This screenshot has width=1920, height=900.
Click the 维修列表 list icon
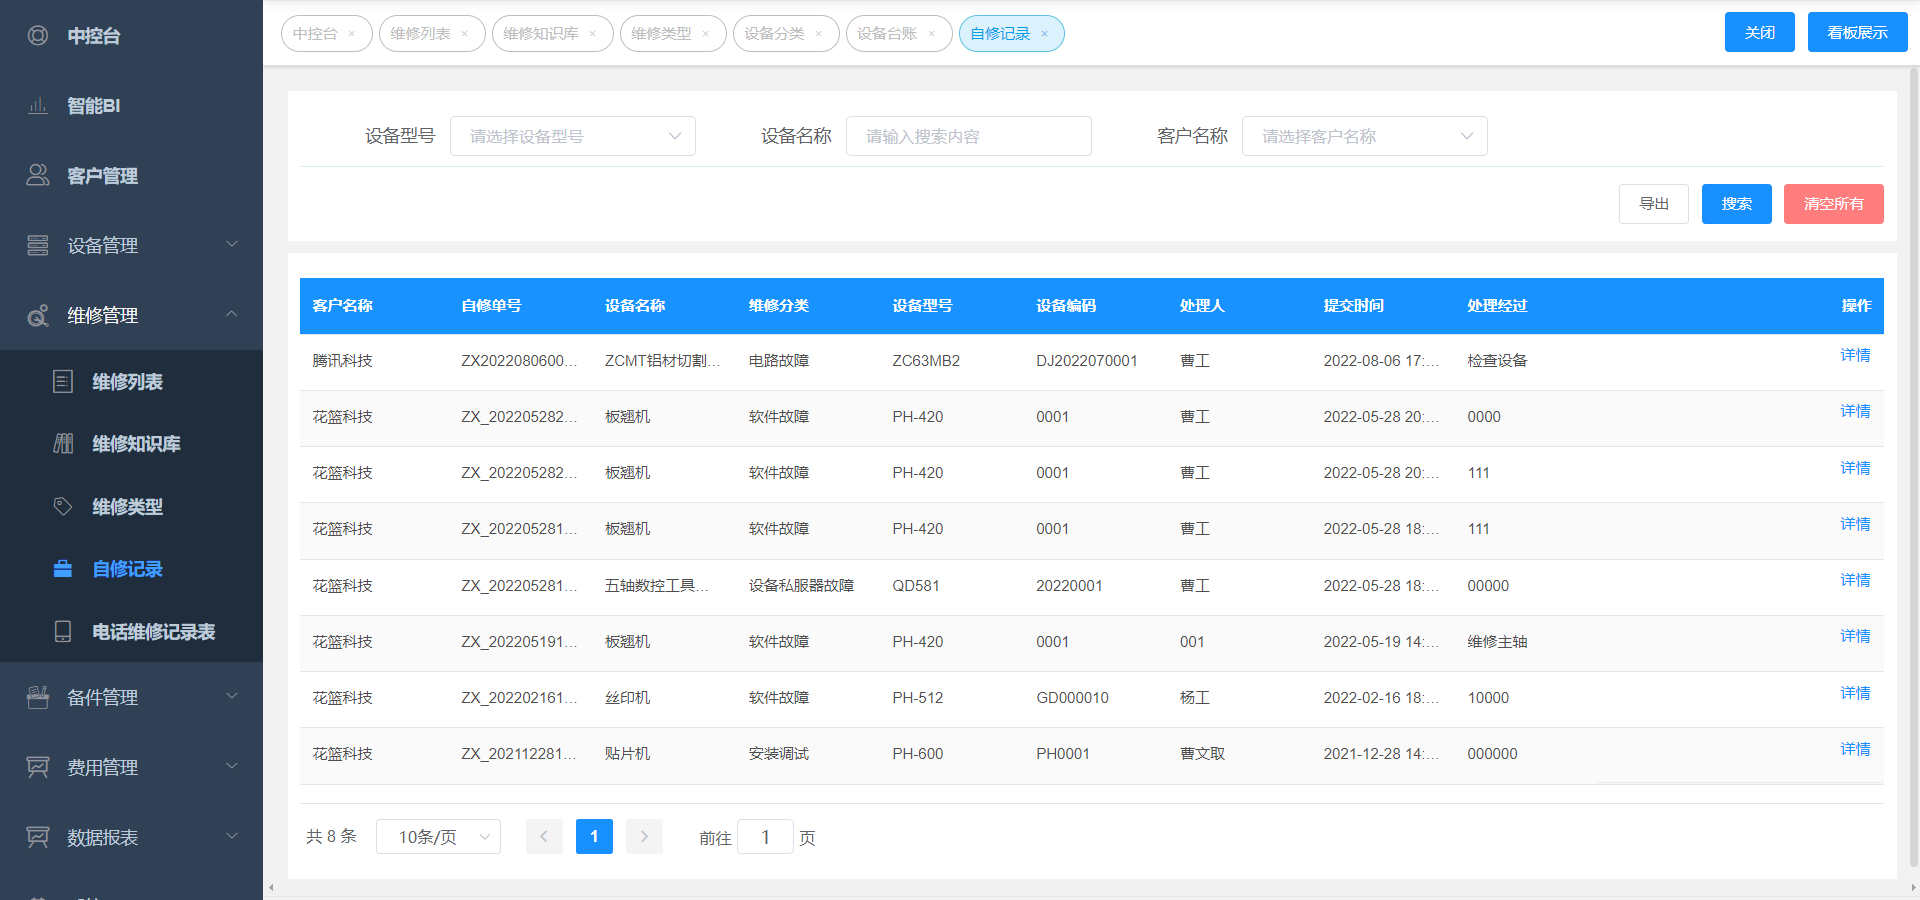coord(63,381)
